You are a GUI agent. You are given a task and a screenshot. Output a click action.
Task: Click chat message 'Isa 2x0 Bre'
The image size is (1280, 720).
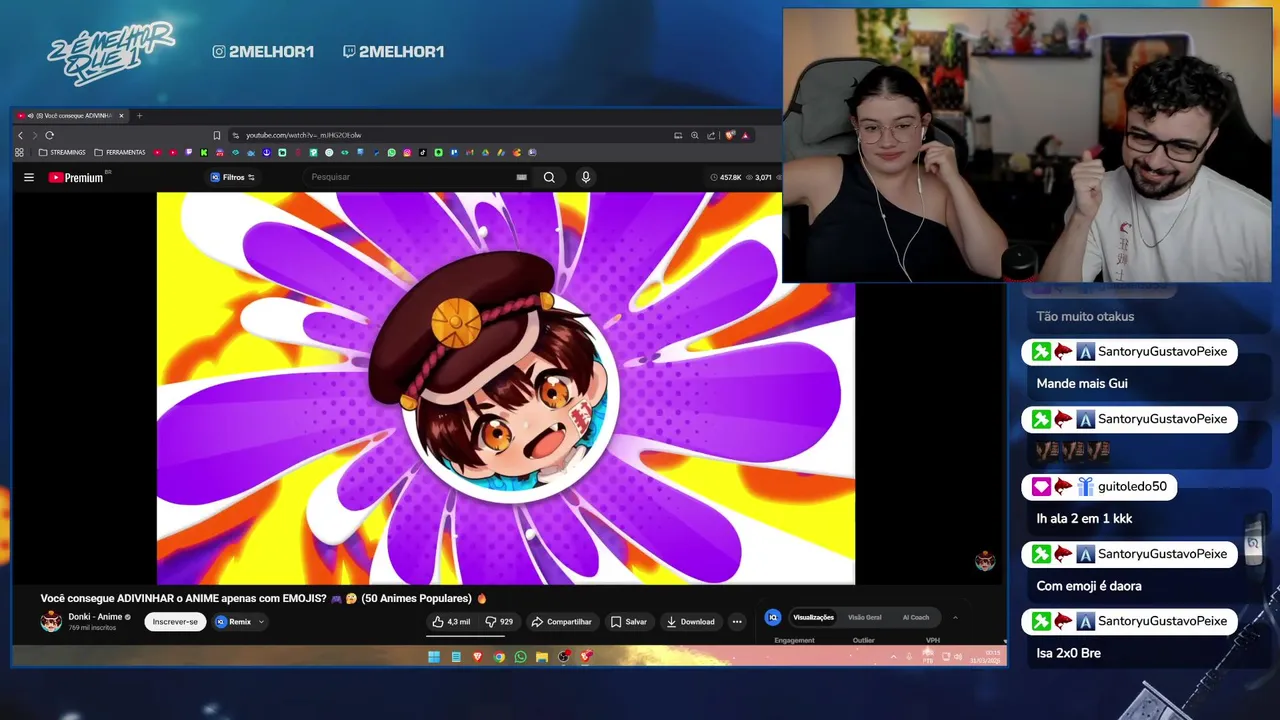(x=1068, y=653)
